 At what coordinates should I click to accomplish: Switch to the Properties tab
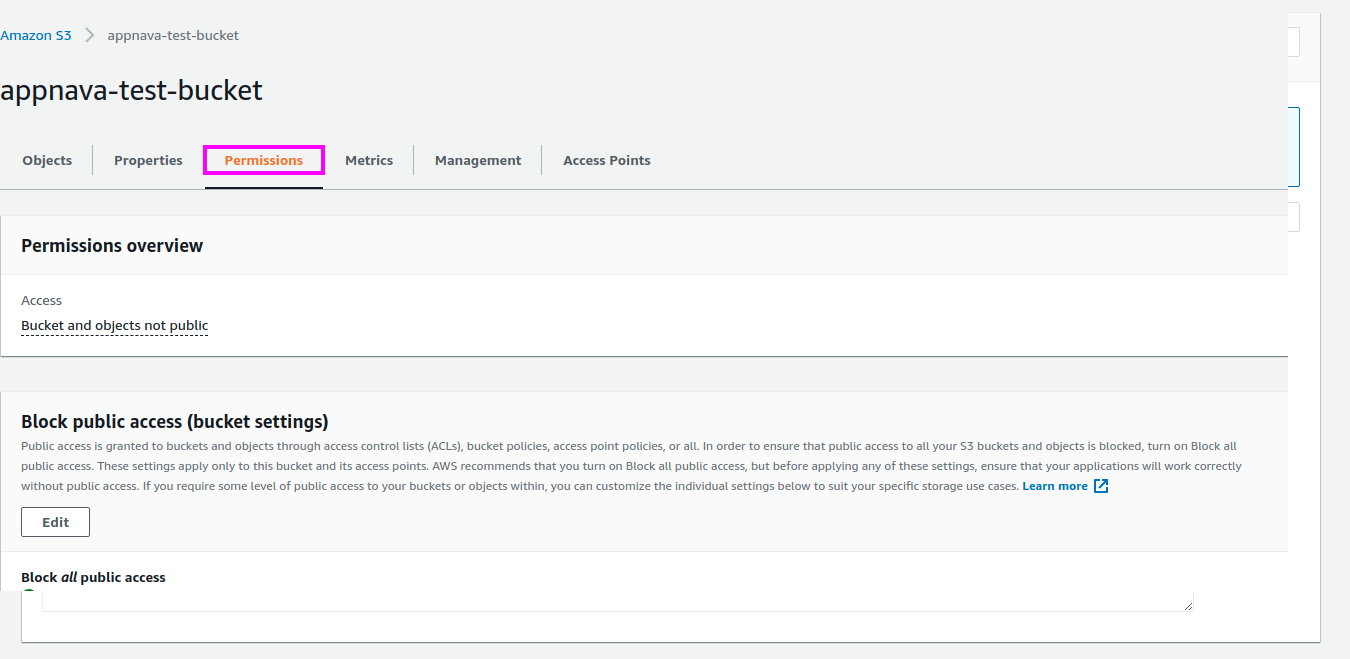148,160
